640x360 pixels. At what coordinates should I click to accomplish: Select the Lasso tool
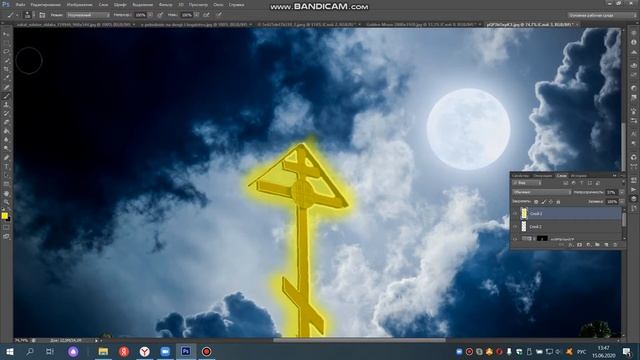coord(6,52)
